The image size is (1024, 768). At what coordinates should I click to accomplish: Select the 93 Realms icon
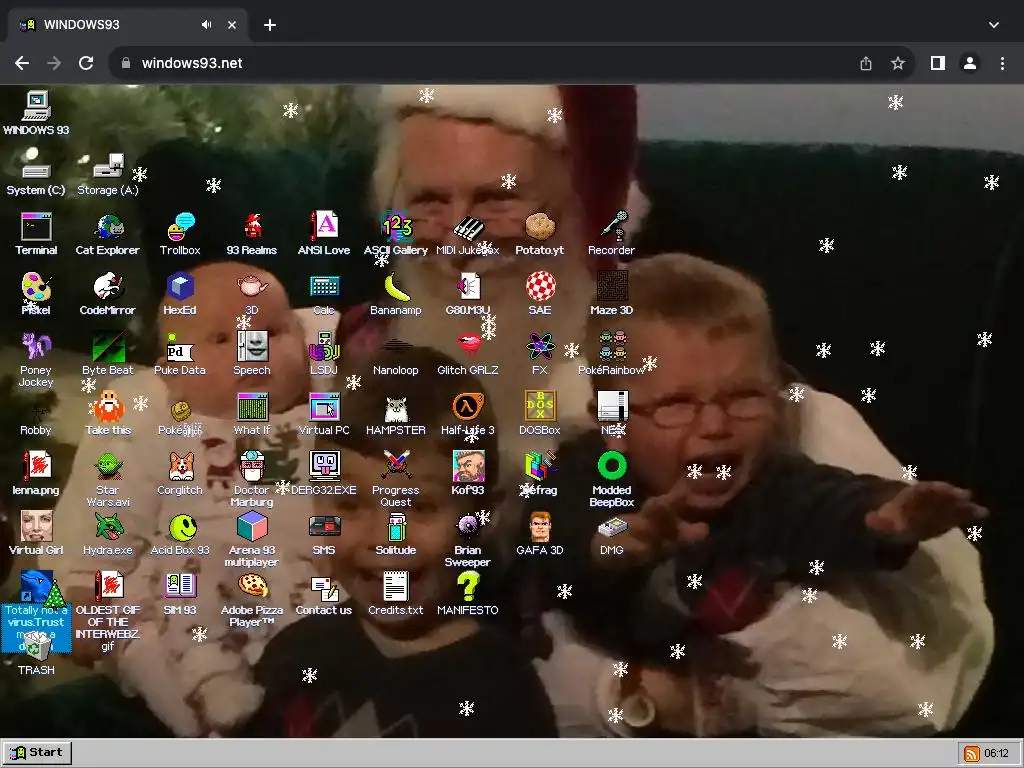(x=252, y=234)
